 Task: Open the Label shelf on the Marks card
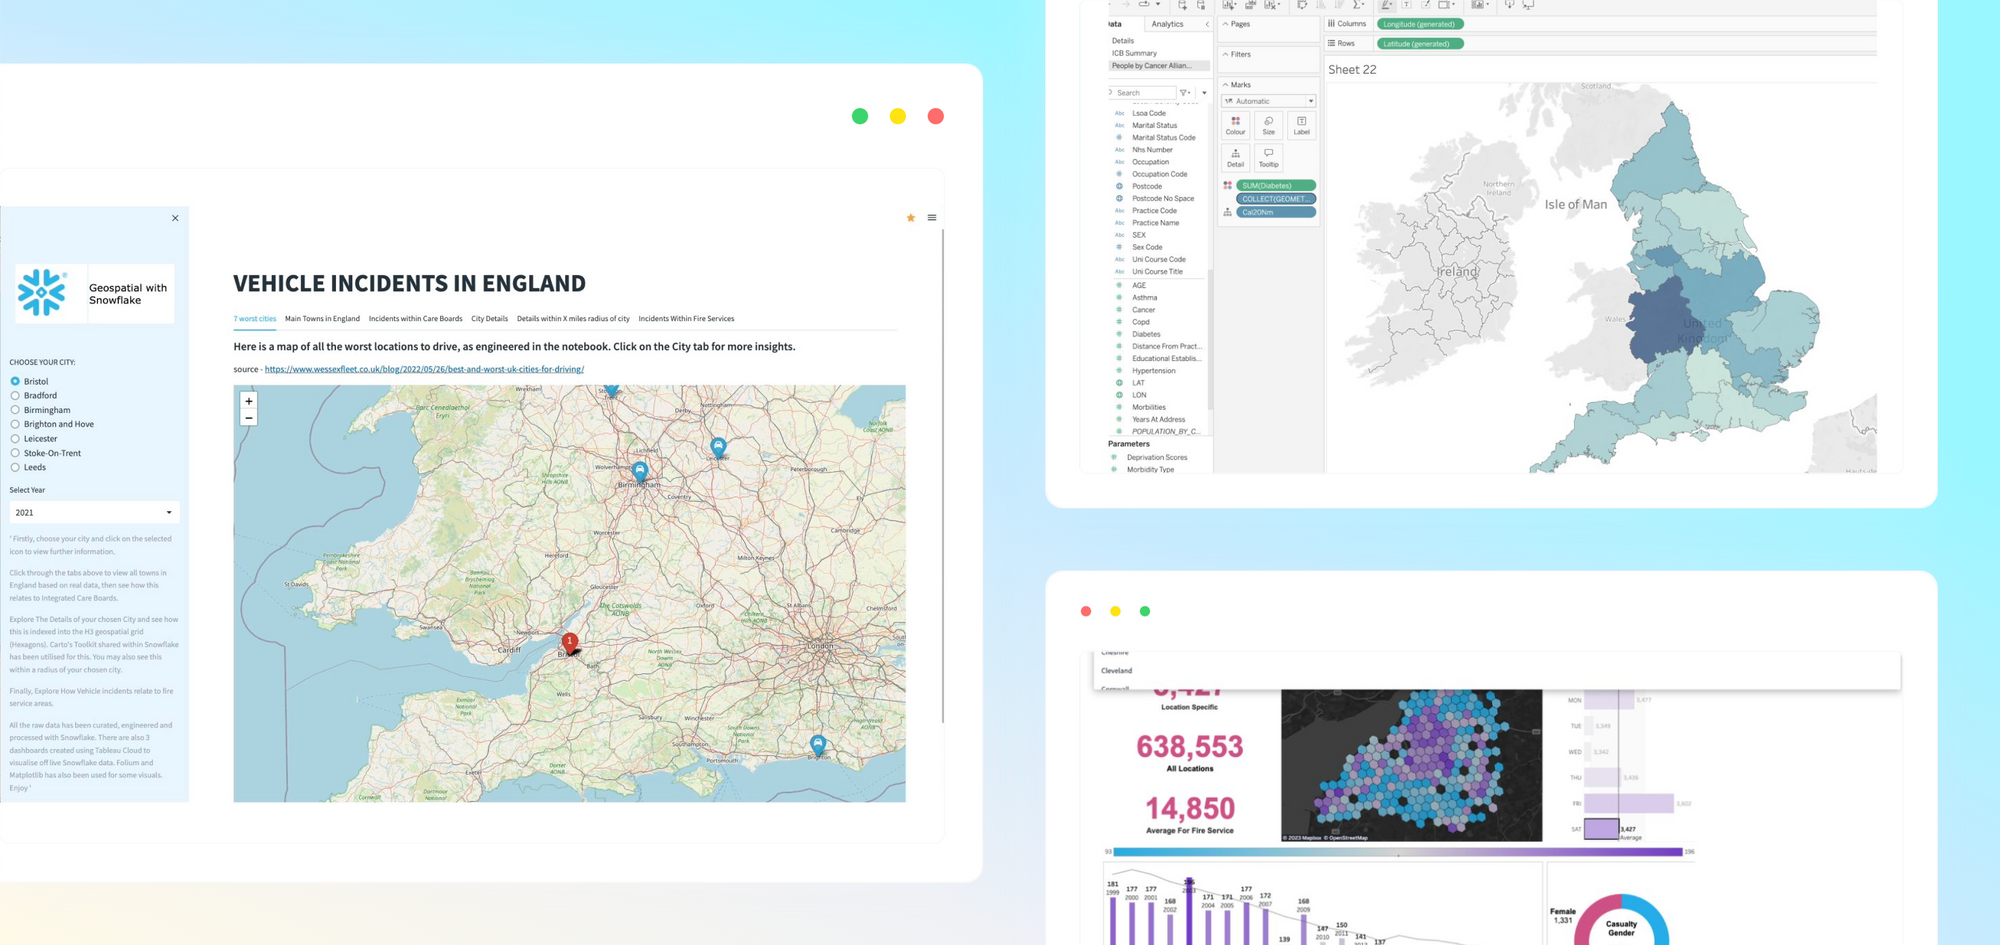coord(1300,125)
